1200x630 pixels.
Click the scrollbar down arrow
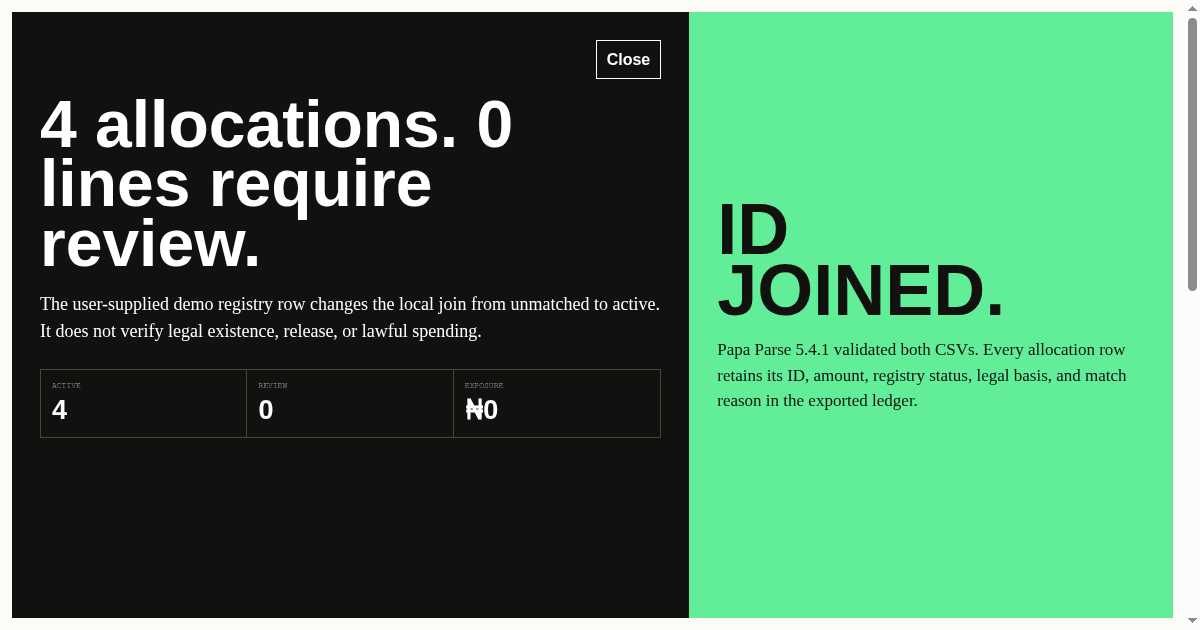pos(1192,621)
